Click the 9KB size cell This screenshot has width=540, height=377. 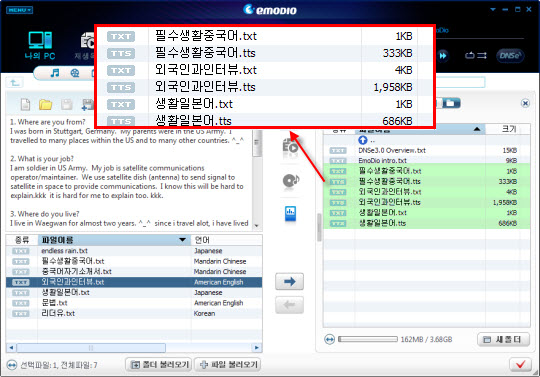click(x=511, y=161)
